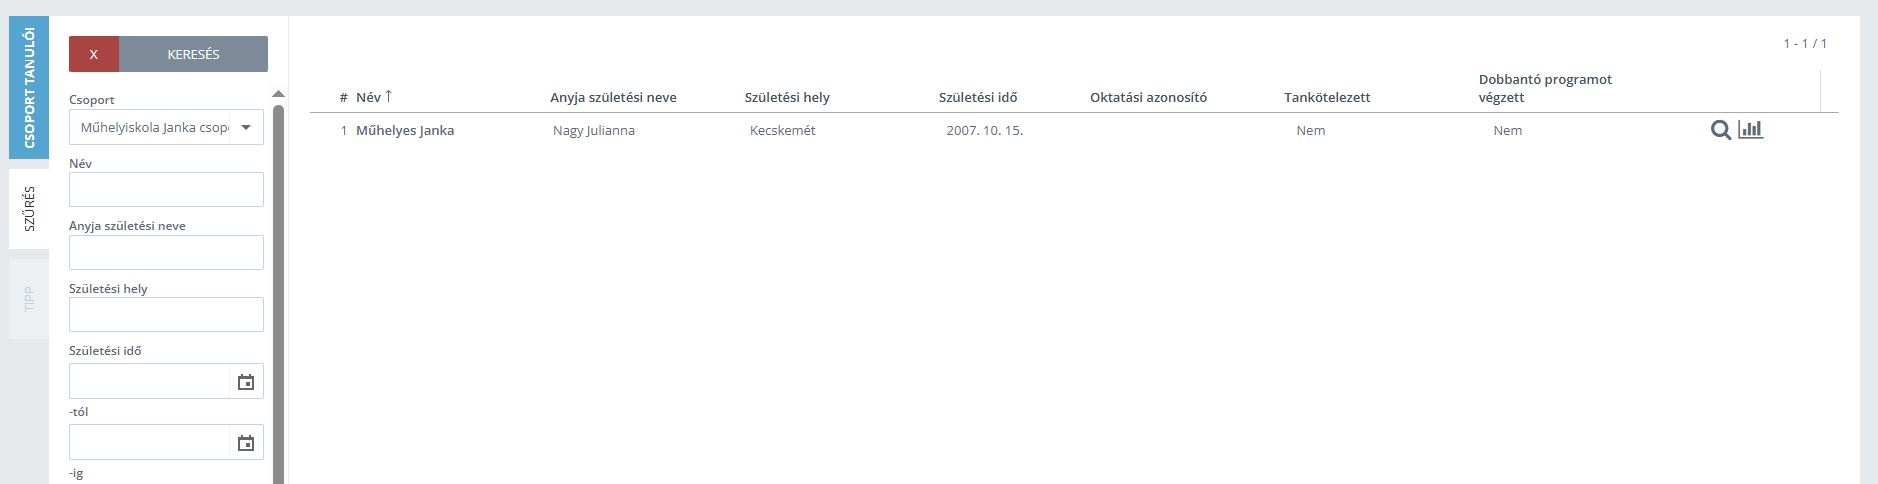This screenshot has width=1878, height=484.
Task: Open details magnifier icon for Műhelyes Janka
Action: [x=1720, y=130]
